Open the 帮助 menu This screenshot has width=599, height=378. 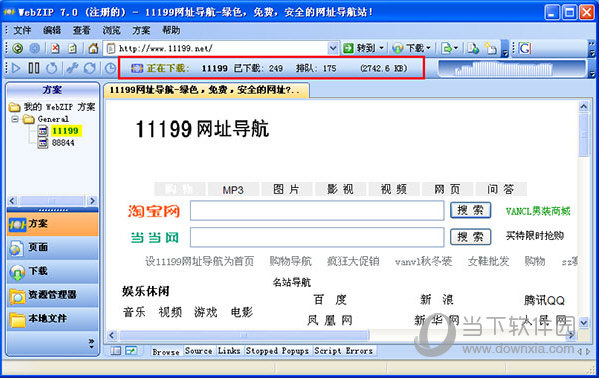171,30
